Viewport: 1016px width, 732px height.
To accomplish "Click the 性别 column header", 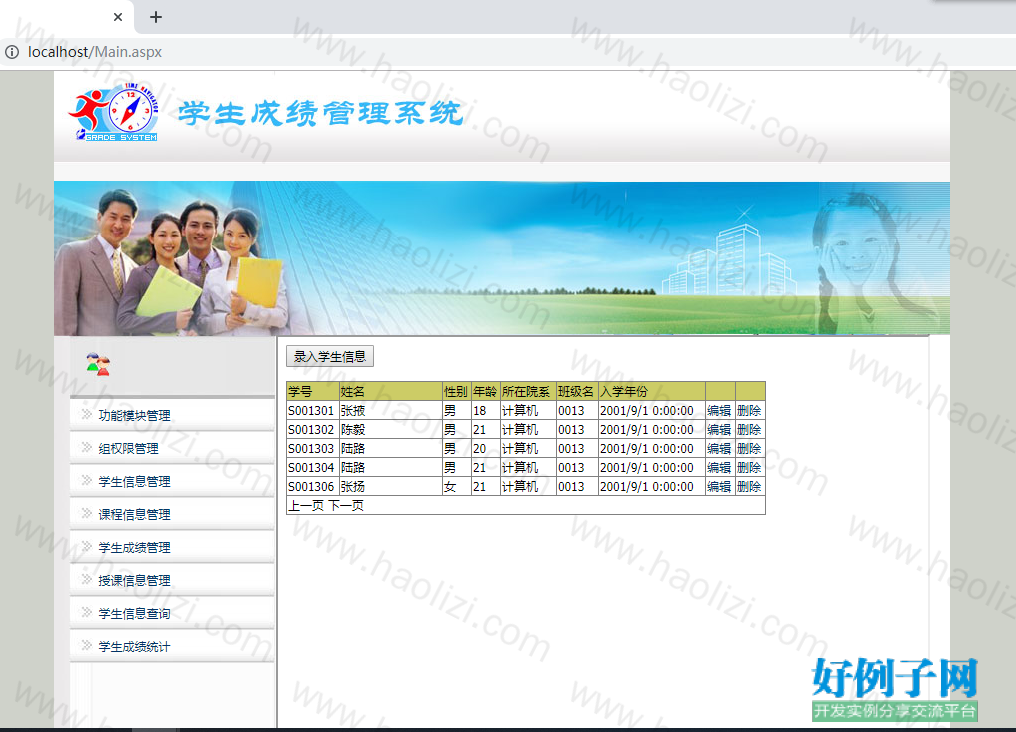I will pyautogui.click(x=456, y=391).
